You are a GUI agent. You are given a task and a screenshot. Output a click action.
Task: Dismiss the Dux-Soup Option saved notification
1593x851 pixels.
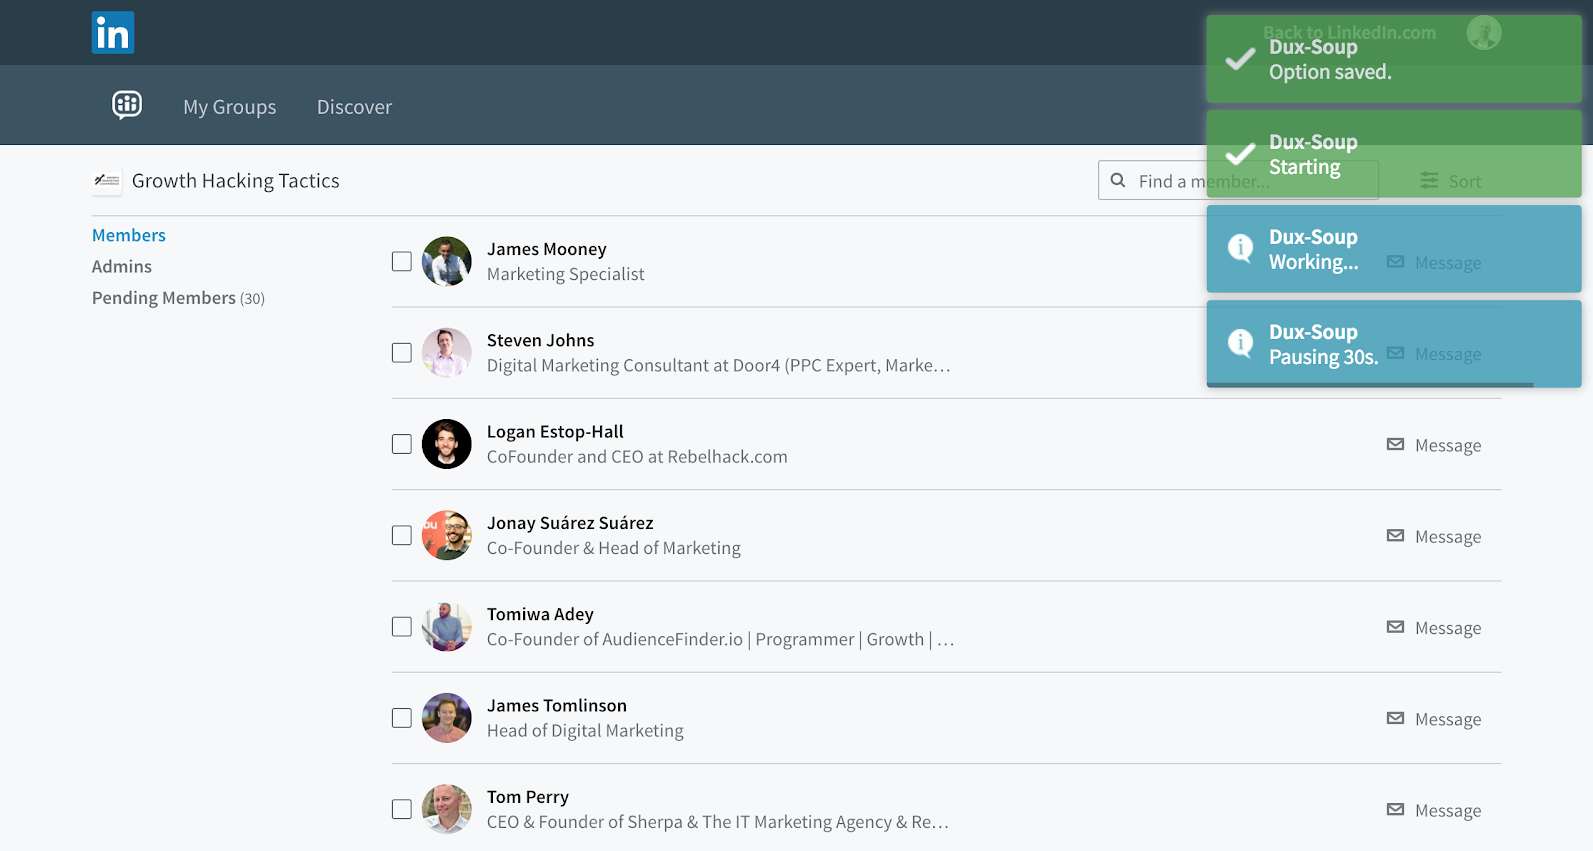(x=1394, y=59)
